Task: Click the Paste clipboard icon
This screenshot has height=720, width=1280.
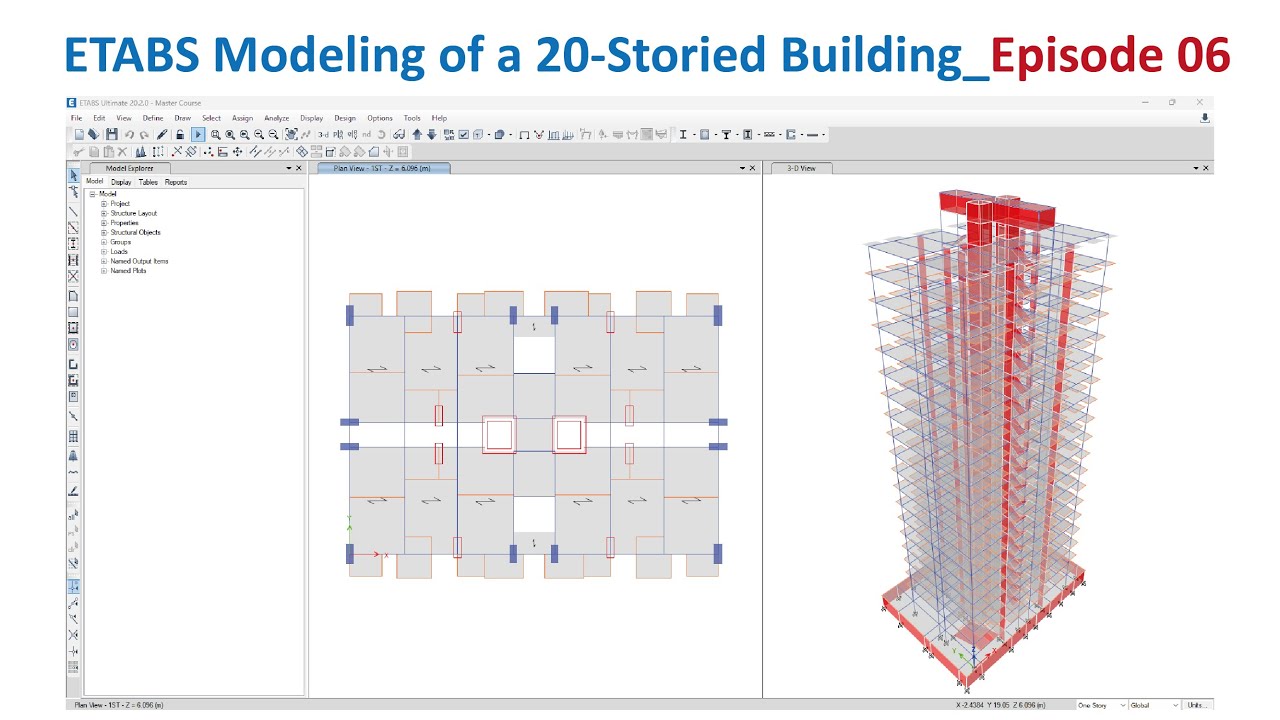Action: (x=108, y=152)
